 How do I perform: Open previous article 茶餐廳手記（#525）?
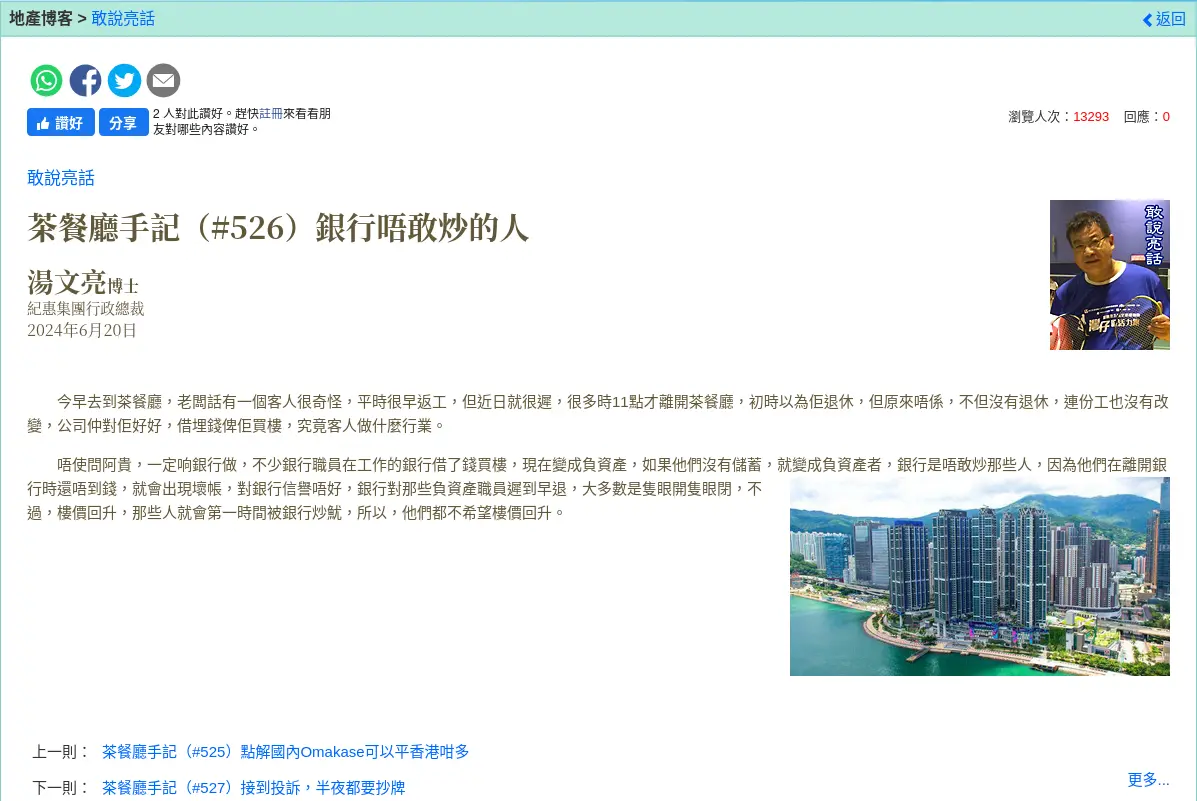point(287,751)
